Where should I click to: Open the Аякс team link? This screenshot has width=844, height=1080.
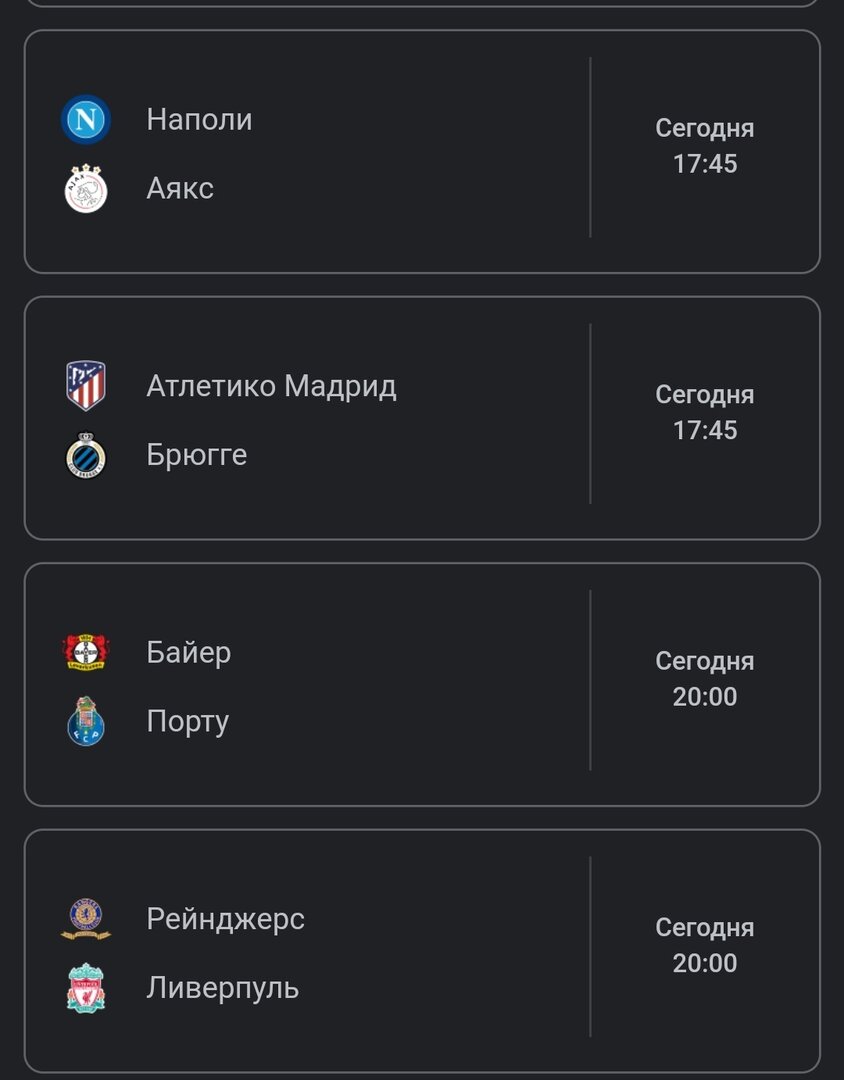(x=180, y=189)
